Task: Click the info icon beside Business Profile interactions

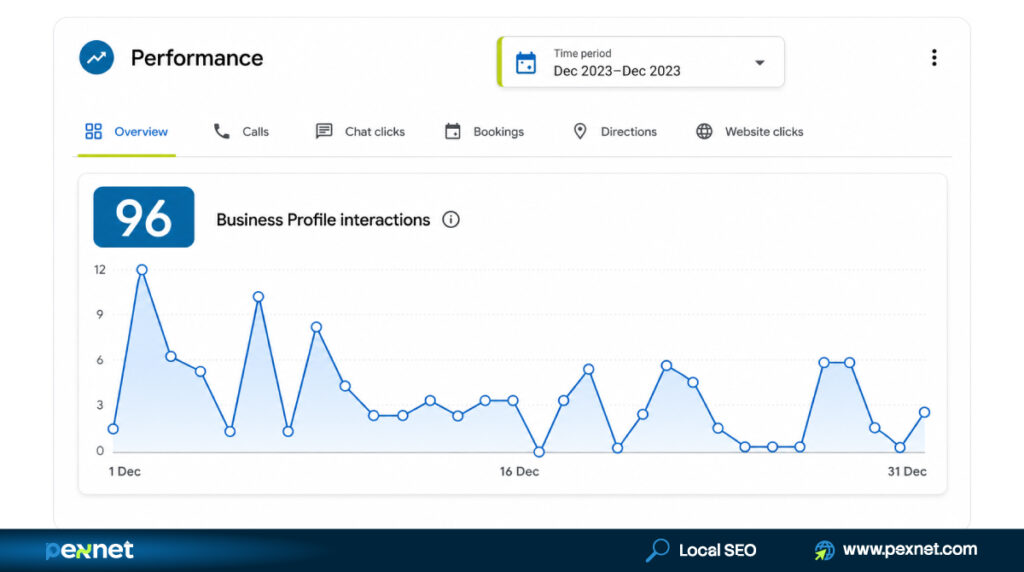Action: point(451,219)
